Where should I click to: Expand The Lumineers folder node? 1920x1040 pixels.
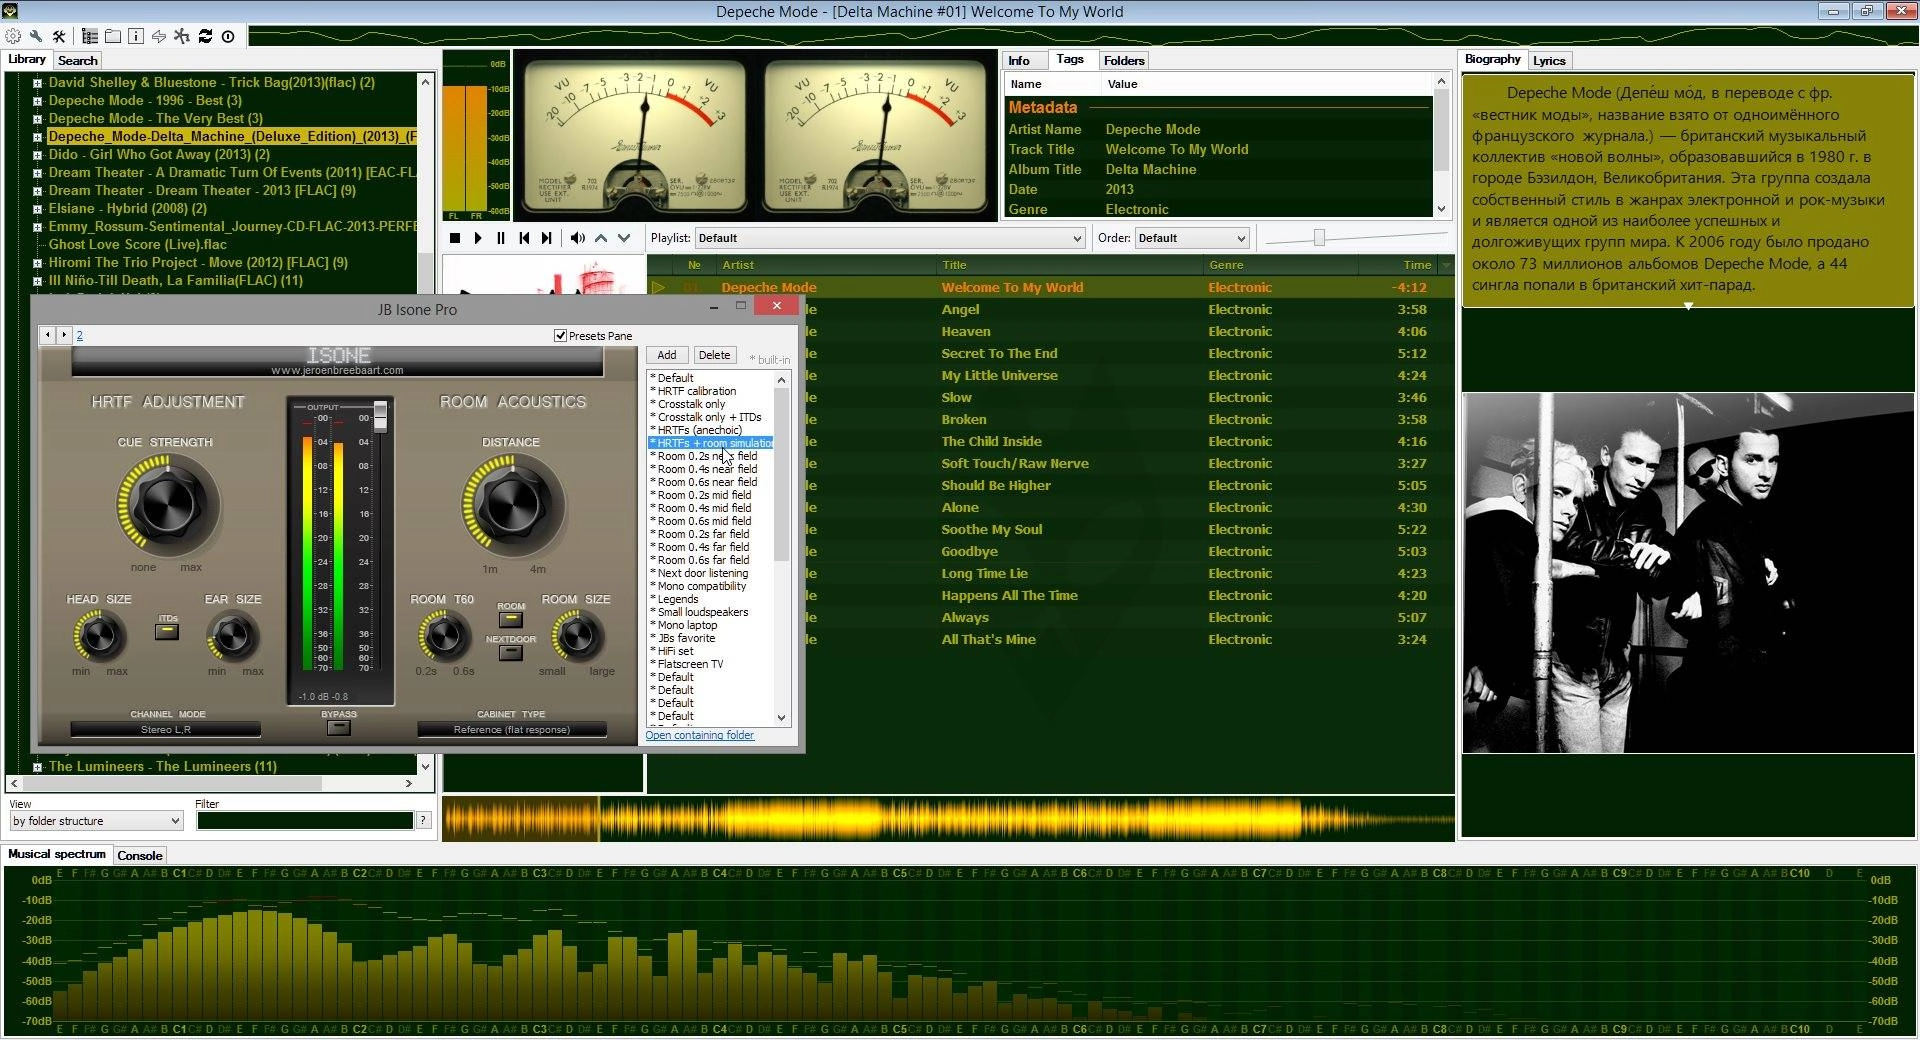coord(37,767)
